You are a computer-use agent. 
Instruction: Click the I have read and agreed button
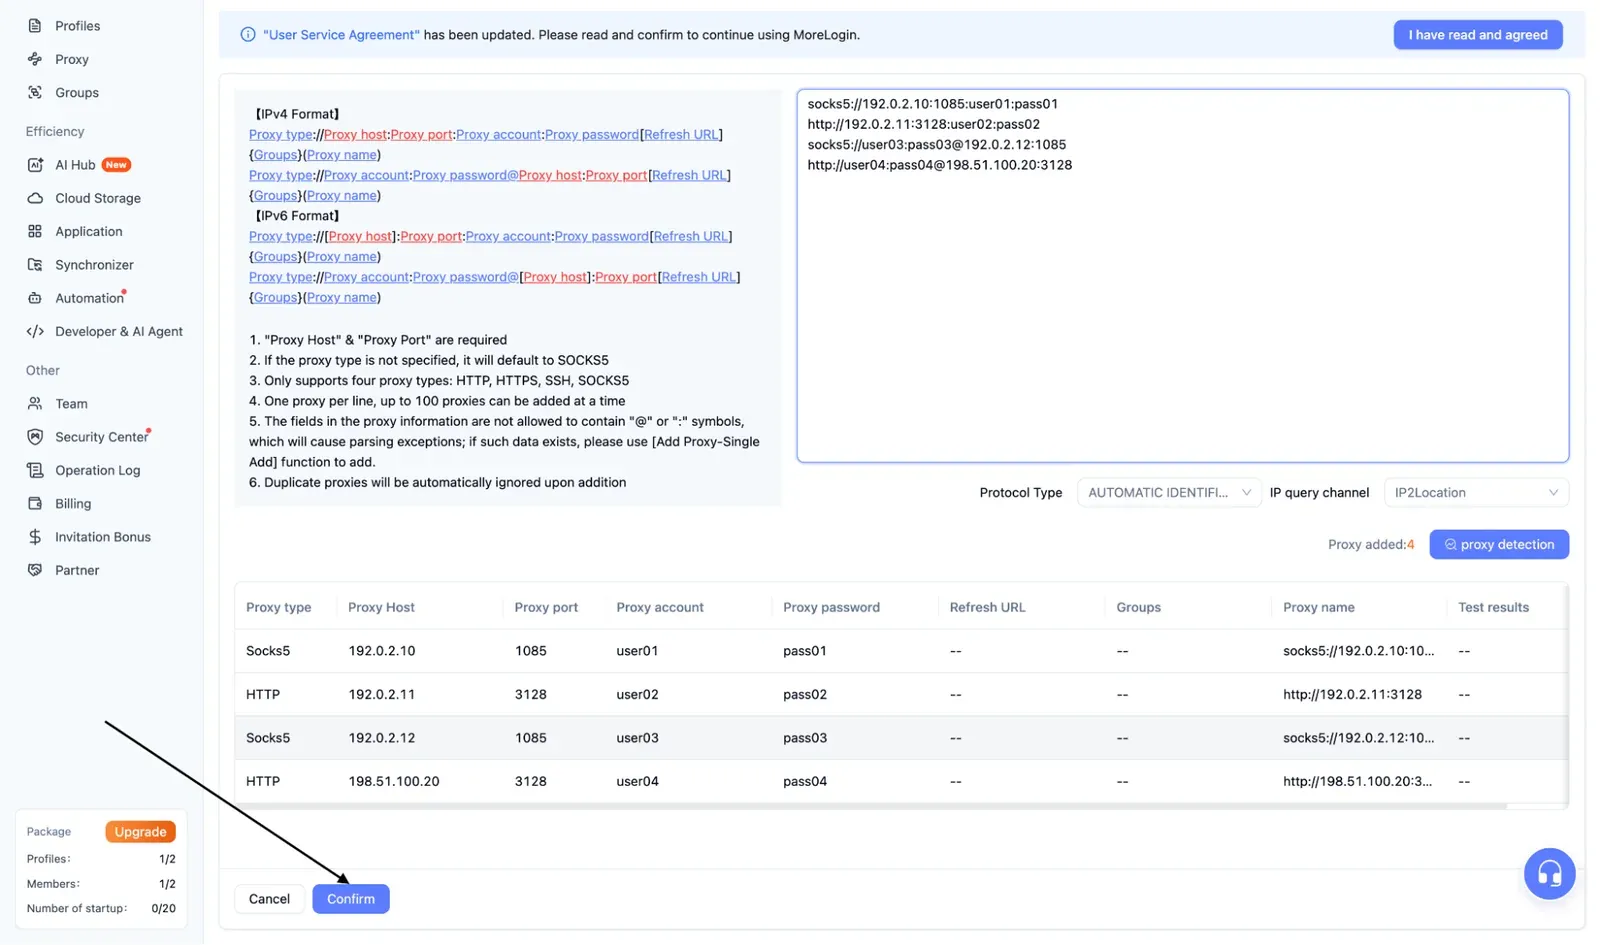click(x=1478, y=35)
